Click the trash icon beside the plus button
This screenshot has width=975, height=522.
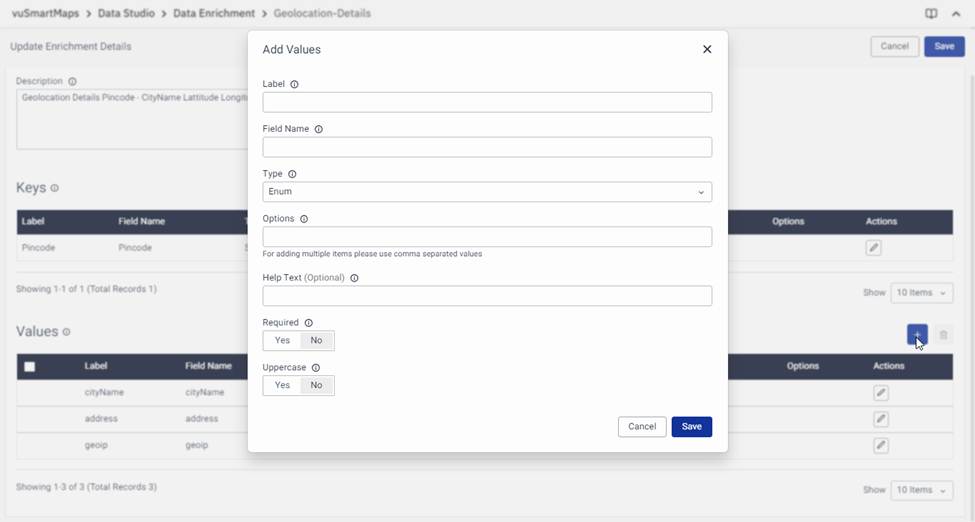click(x=943, y=335)
